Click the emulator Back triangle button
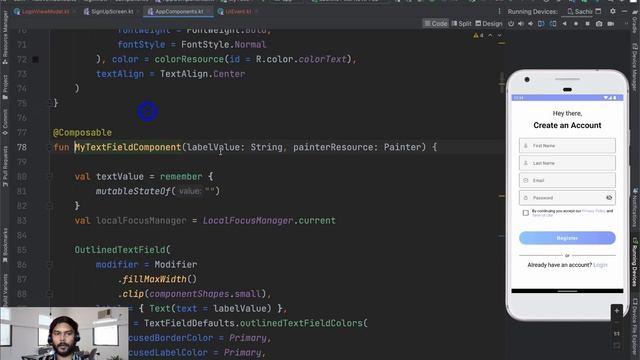The image size is (640, 360). pos(564,24)
